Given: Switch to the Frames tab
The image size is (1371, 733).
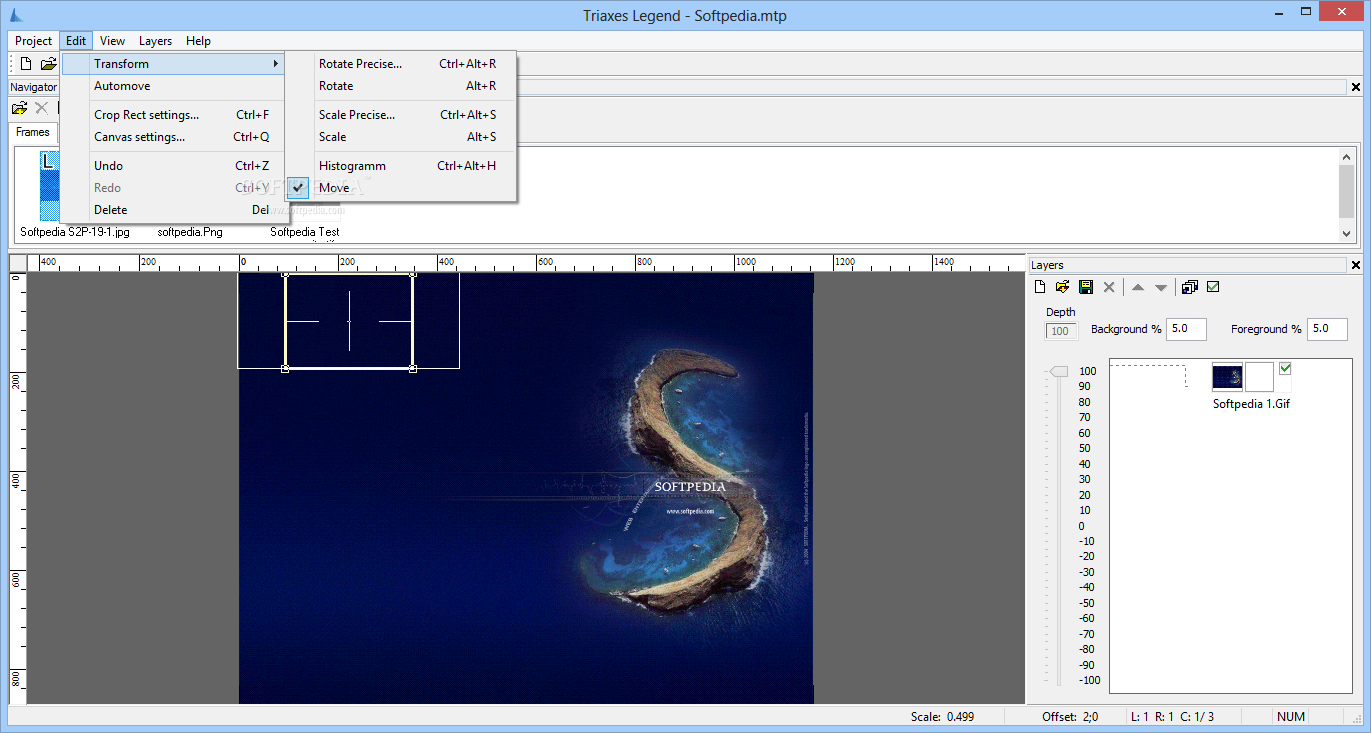Looking at the screenshot, I should [x=33, y=132].
